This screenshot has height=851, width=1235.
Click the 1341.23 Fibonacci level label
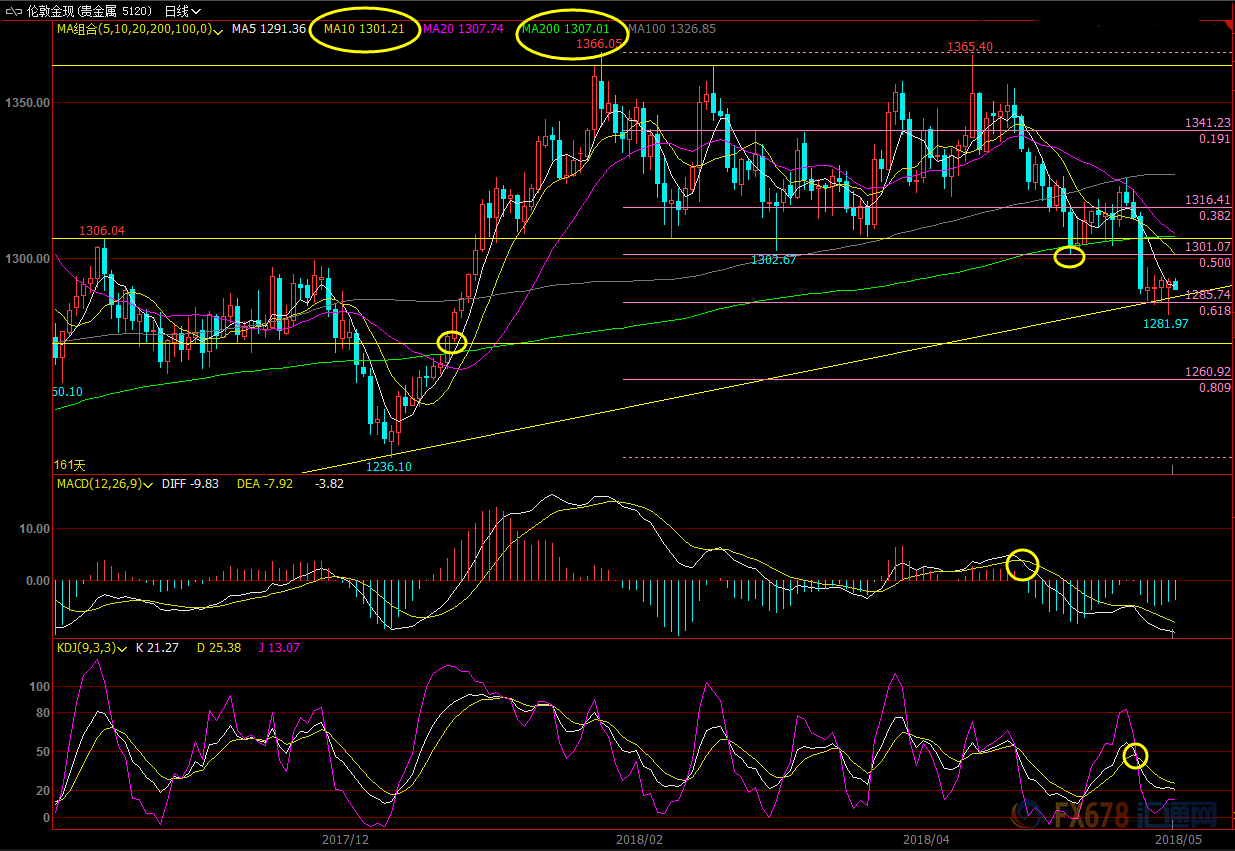click(x=1208, y=123)
